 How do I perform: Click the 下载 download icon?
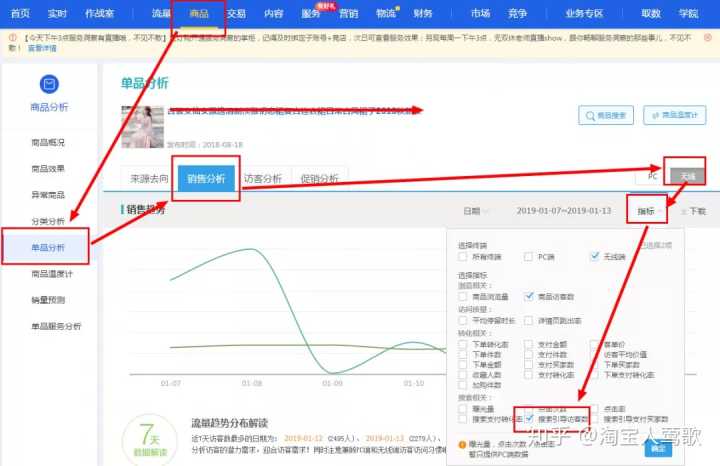point(693,211)
